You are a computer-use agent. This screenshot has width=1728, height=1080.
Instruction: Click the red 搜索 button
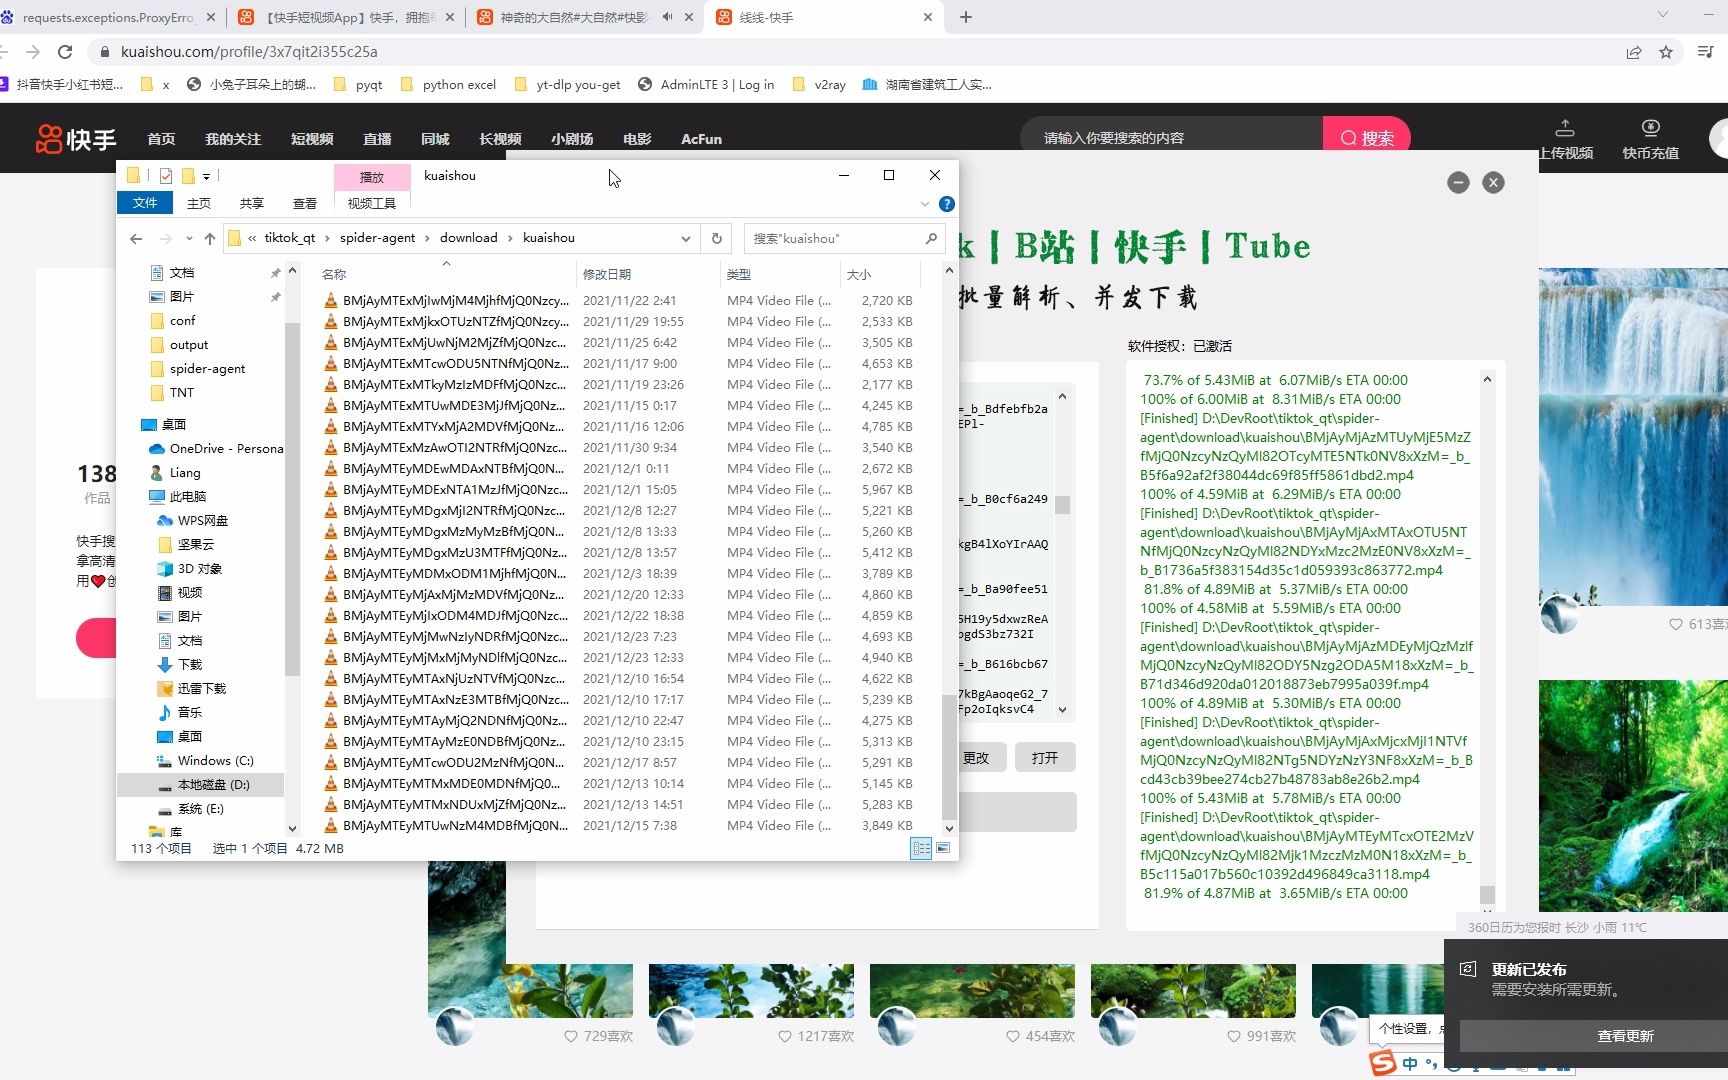click(1367, 138)
